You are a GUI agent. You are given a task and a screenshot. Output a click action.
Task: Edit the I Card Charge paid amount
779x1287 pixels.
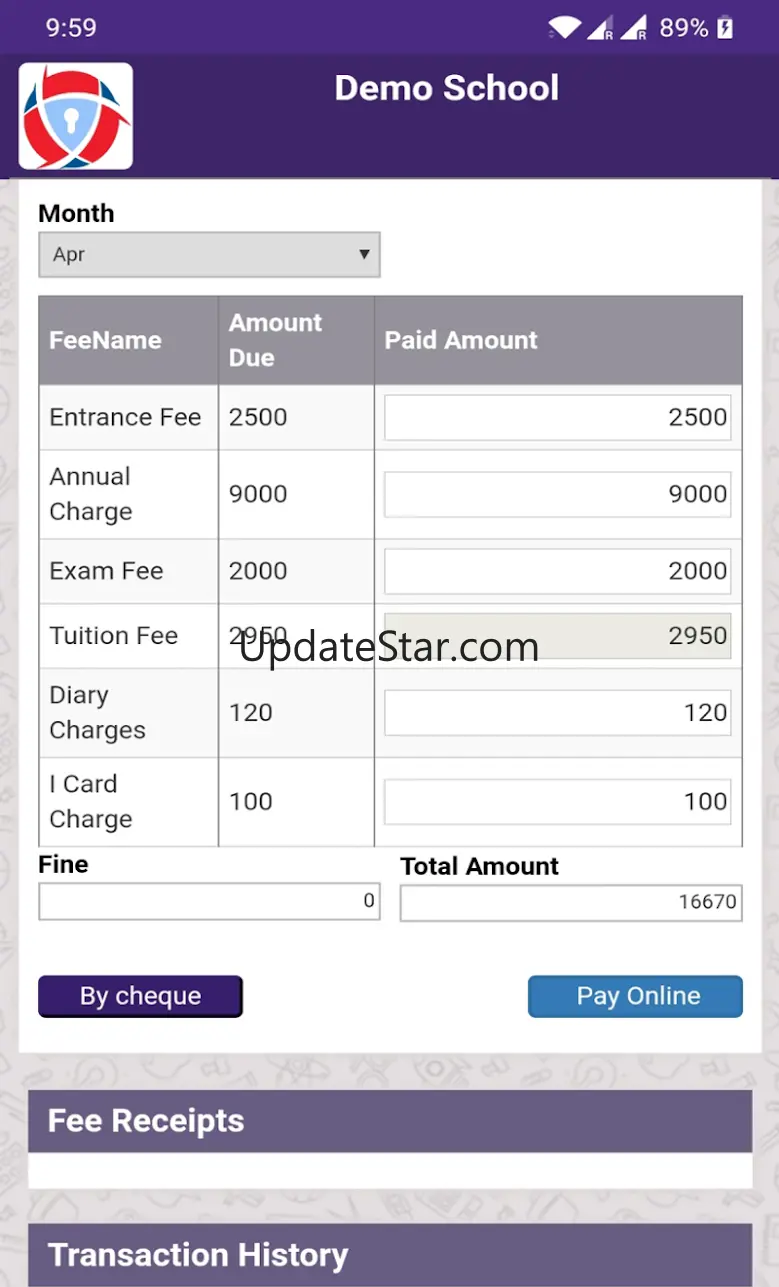[557, 802]
